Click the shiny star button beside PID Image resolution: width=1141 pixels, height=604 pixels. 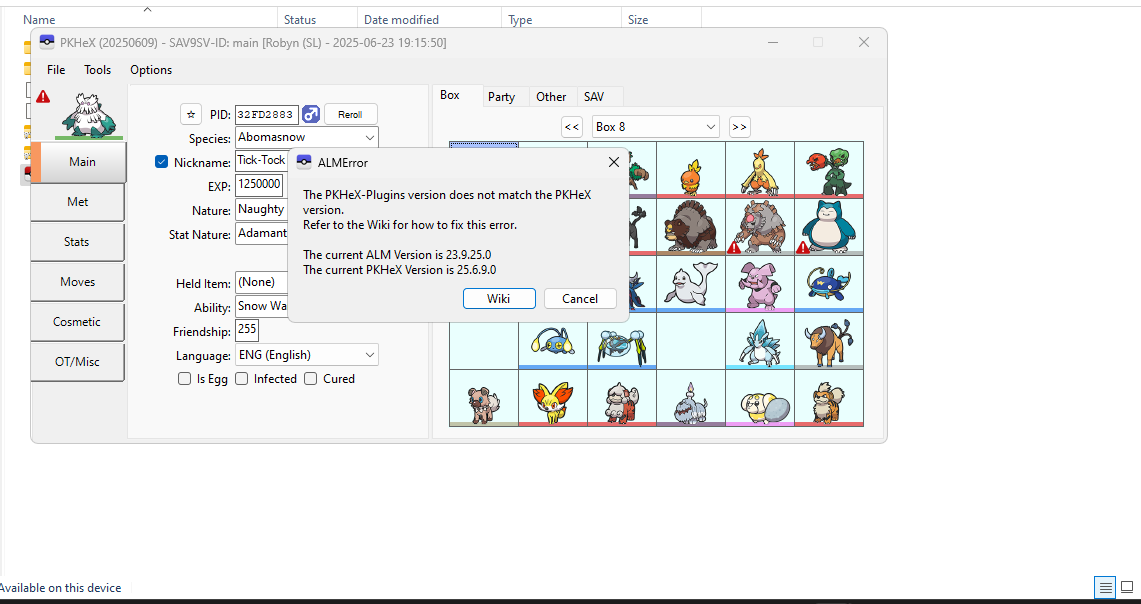[x=191, y=114]
